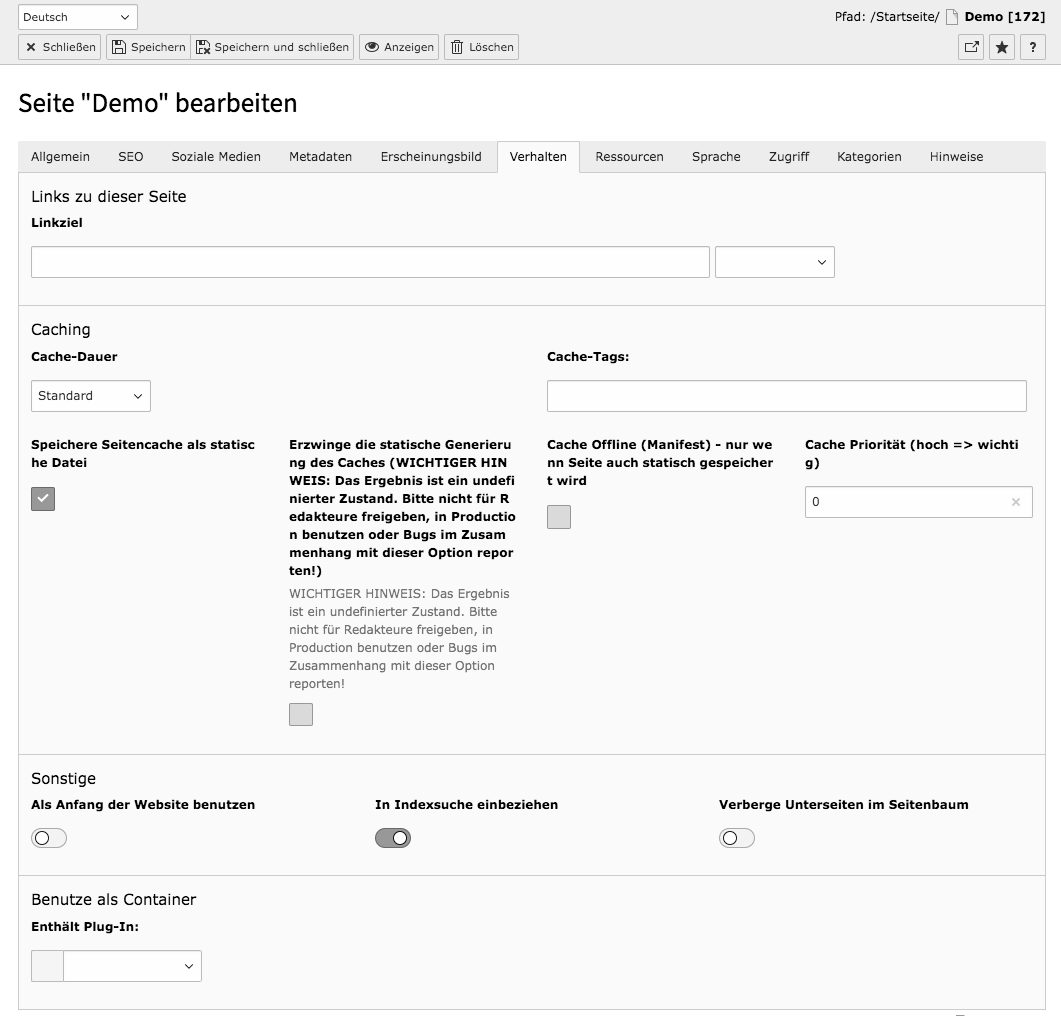Click the Speichern und schließen button
Screen dimensions: 1061x1016
pyautogui.click(x=273, y=46)
